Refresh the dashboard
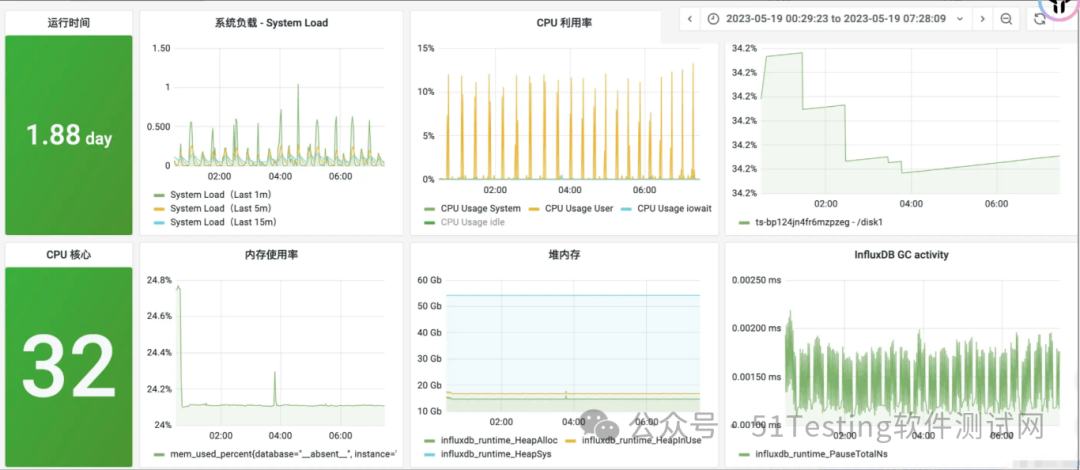 coord(1039,19)
